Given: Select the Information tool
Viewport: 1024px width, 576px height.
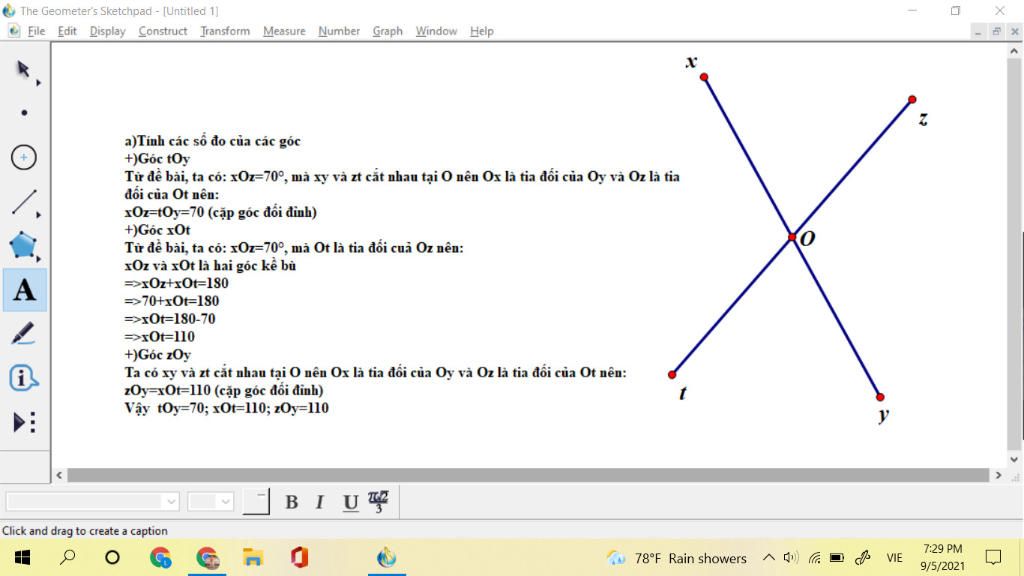Looking at the screenshot, I should click(24, 378).
